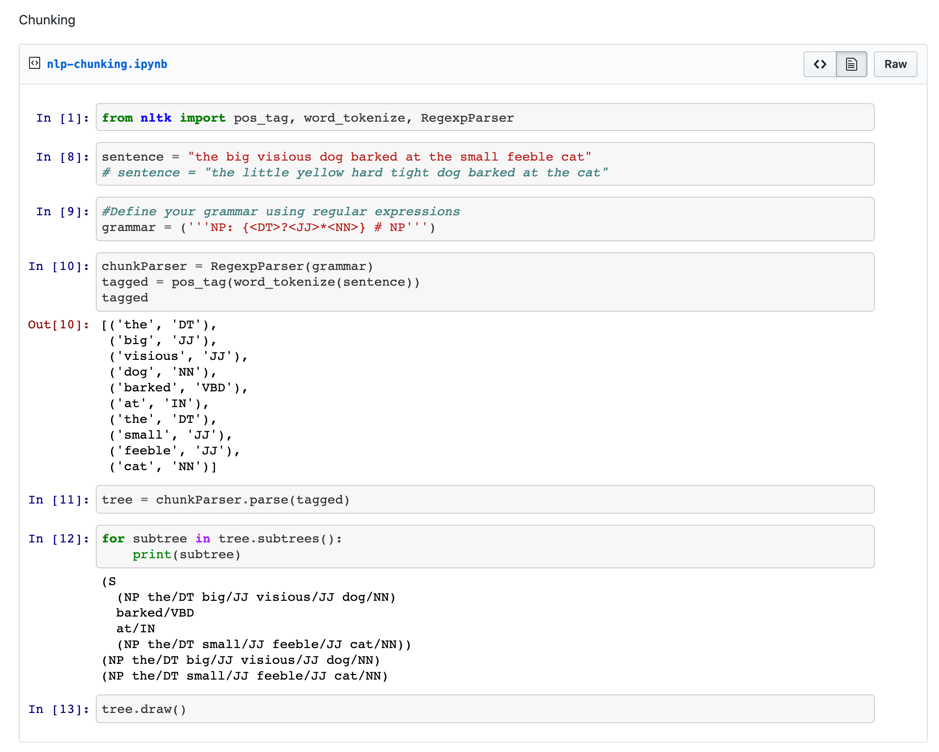Viewport: 939px width, 752px height.
Task: Open the nlp-chunking.ipynb file link
Action: tap(106, 63)
